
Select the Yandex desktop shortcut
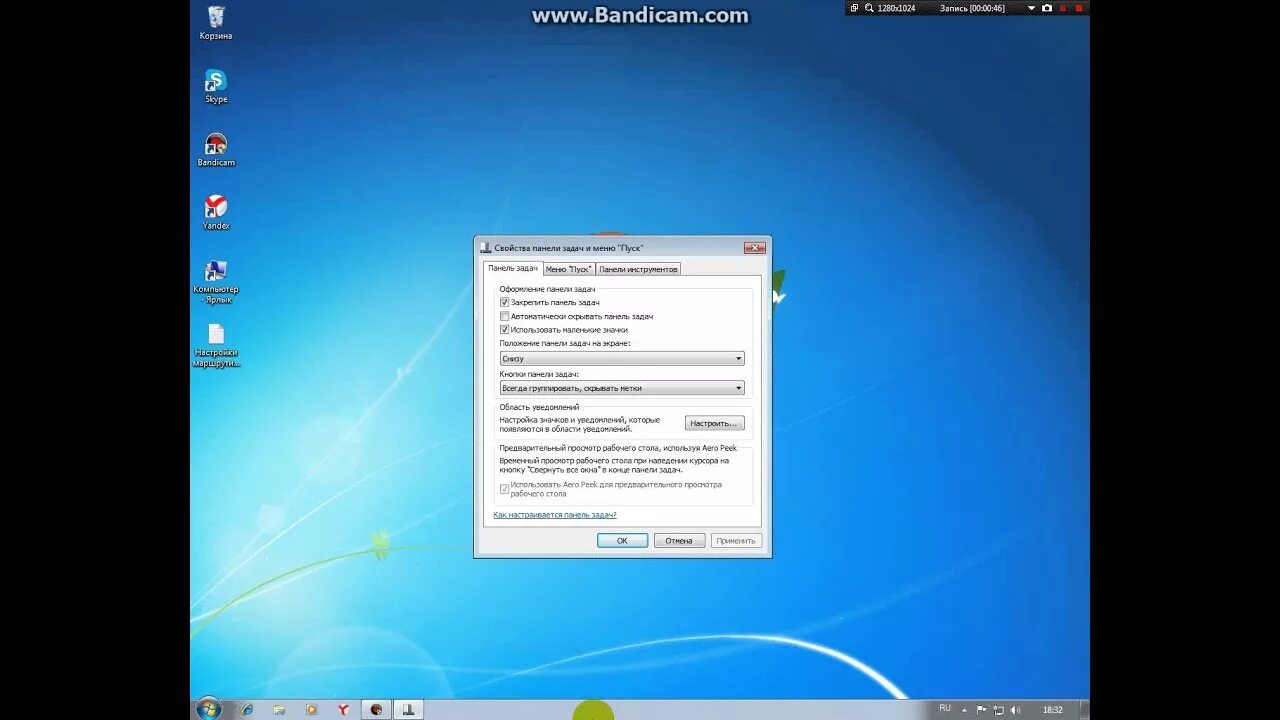coord(216,212)
